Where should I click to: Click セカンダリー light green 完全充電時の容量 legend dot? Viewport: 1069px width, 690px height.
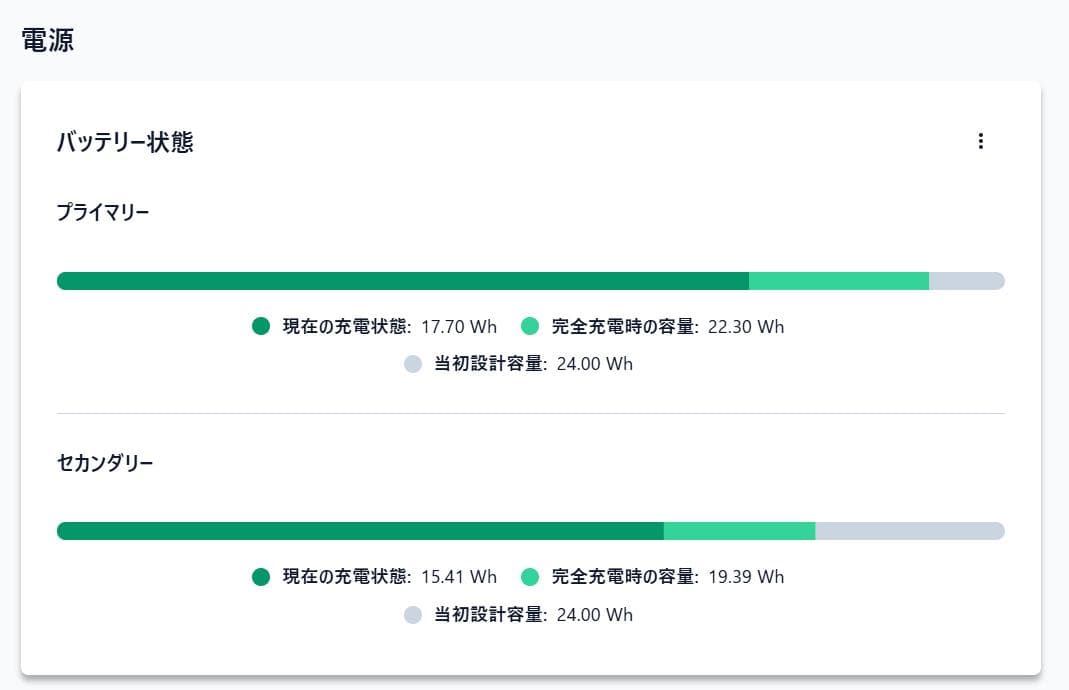[x=530, y=577]
